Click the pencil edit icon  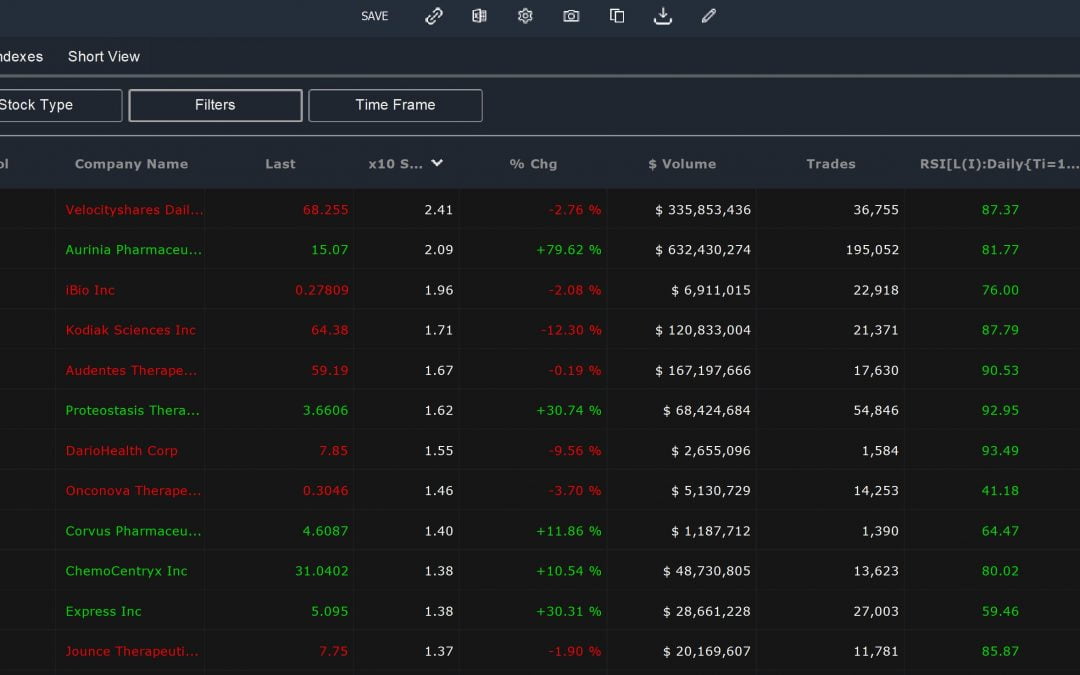[708, 16]
